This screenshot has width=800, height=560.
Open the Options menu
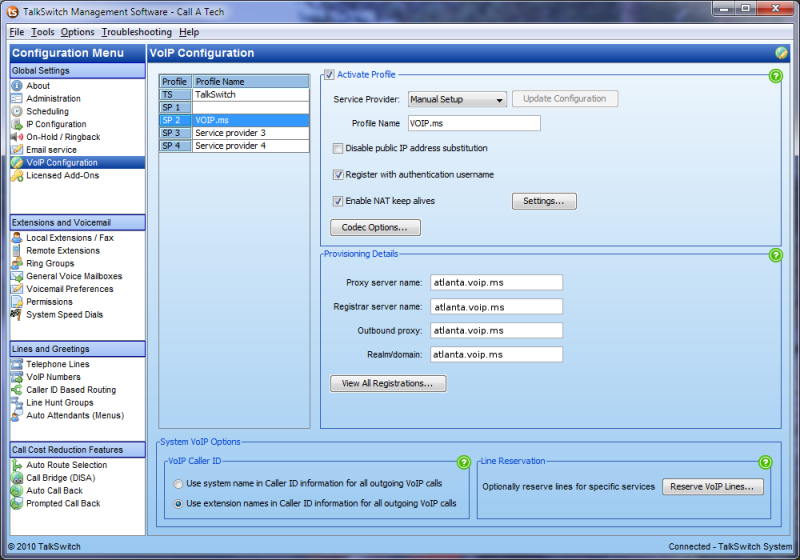[x=78, y=32]
